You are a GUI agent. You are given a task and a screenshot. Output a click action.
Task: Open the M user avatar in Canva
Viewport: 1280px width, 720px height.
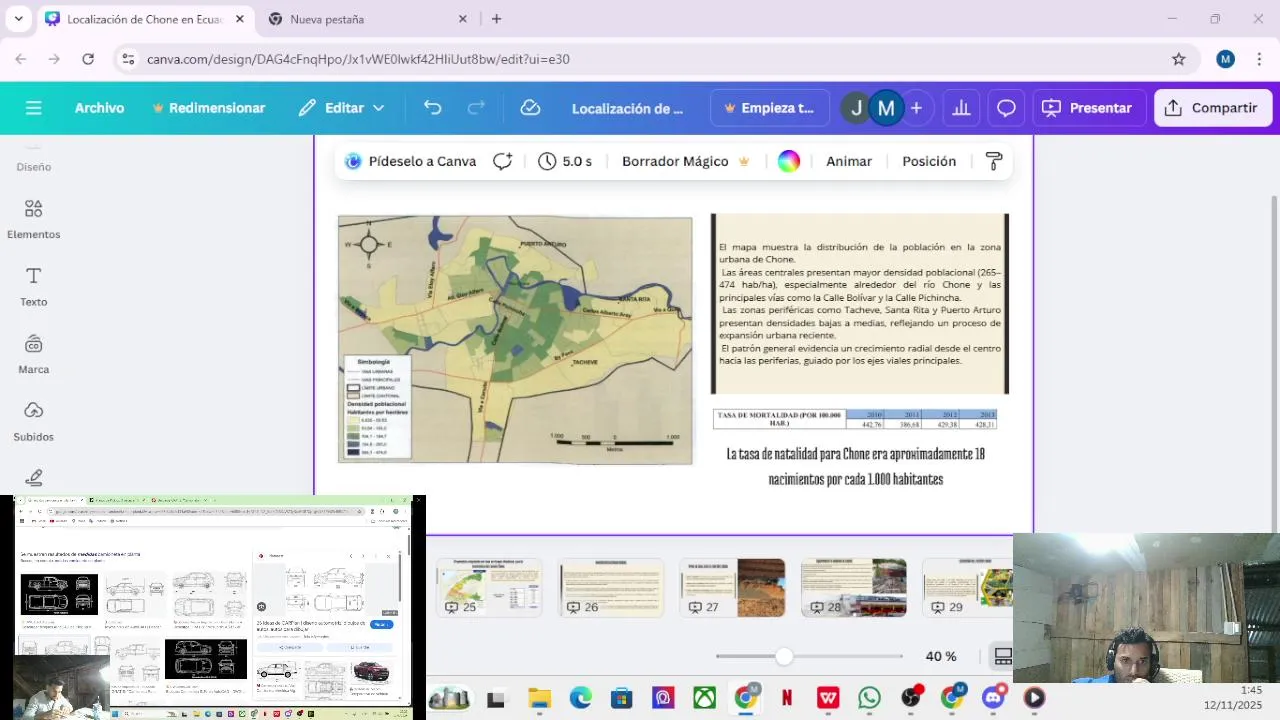point(886,108)
